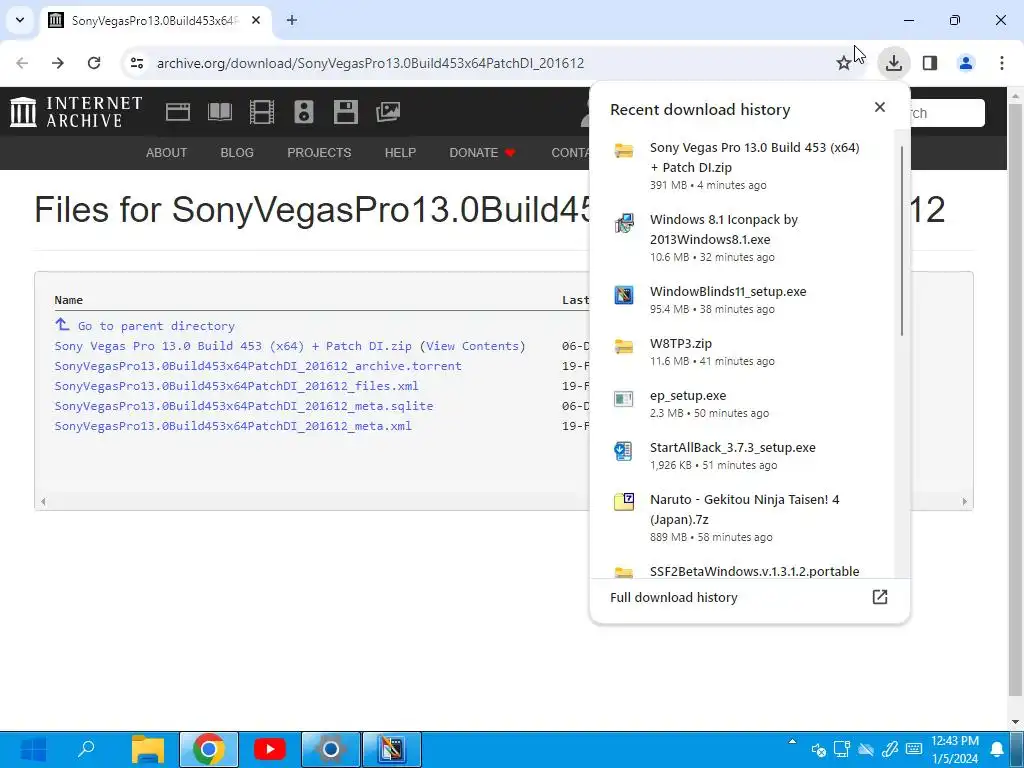Open the Chrome profile avatar
Screen dimensions: 1024x768
pyautogui.click(x=965, y=63)
